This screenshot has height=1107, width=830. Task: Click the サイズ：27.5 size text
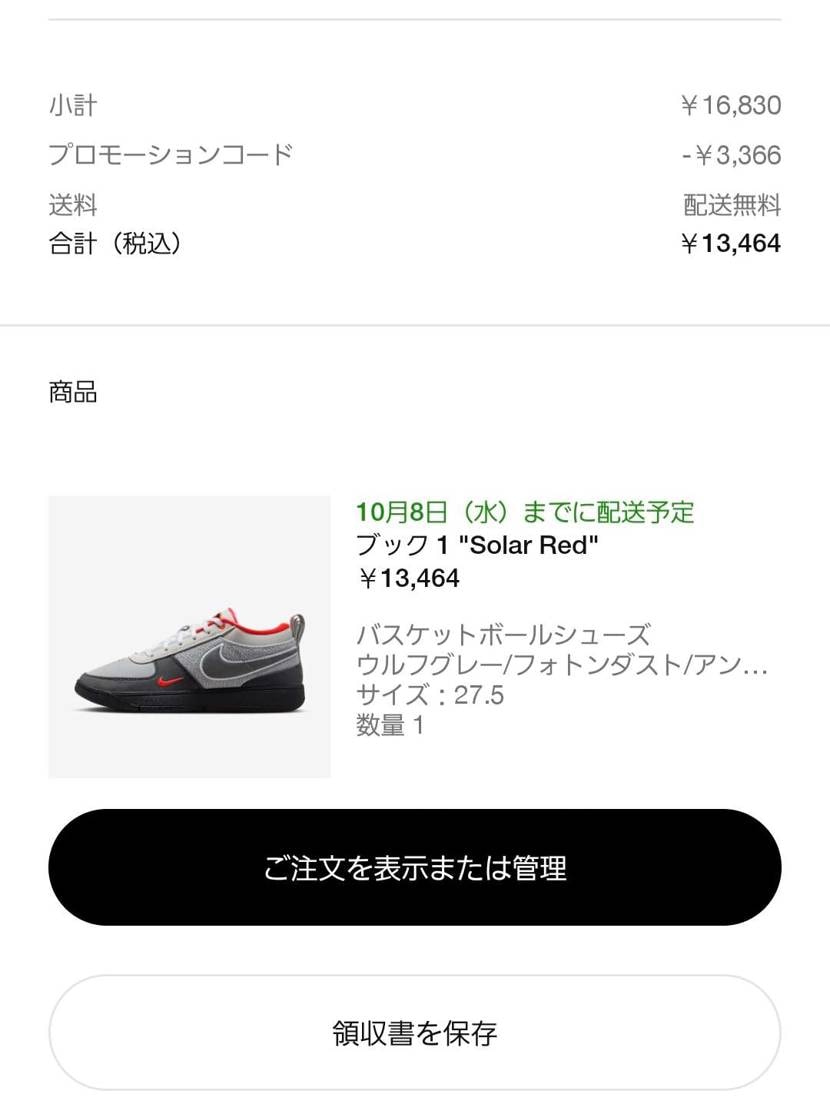click(430, 695)
